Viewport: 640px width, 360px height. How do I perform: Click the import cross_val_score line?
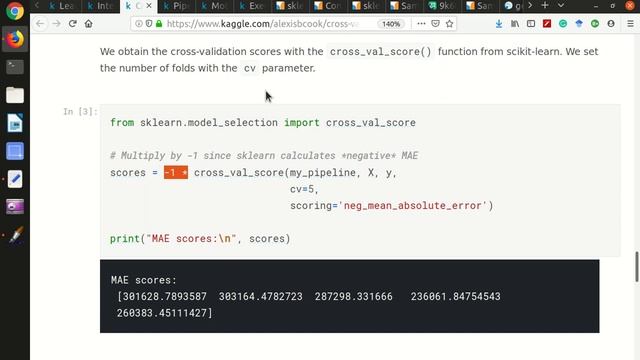pyautogui.click(x=263, y=122)
